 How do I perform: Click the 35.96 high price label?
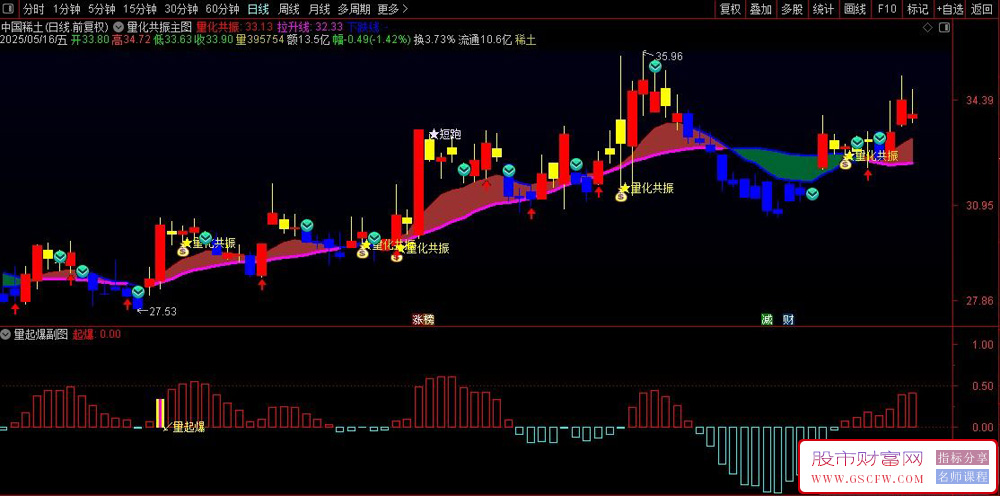tap(668, 57)
